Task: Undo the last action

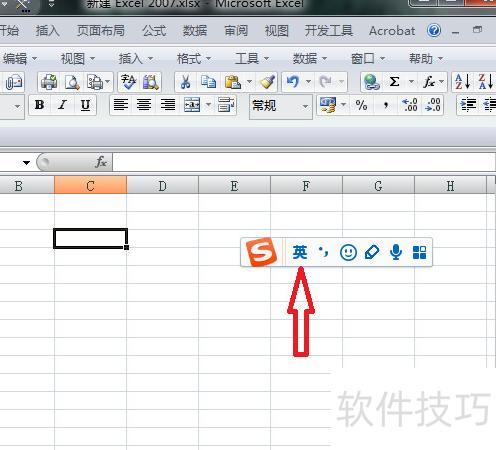Action: click(293, 82)
